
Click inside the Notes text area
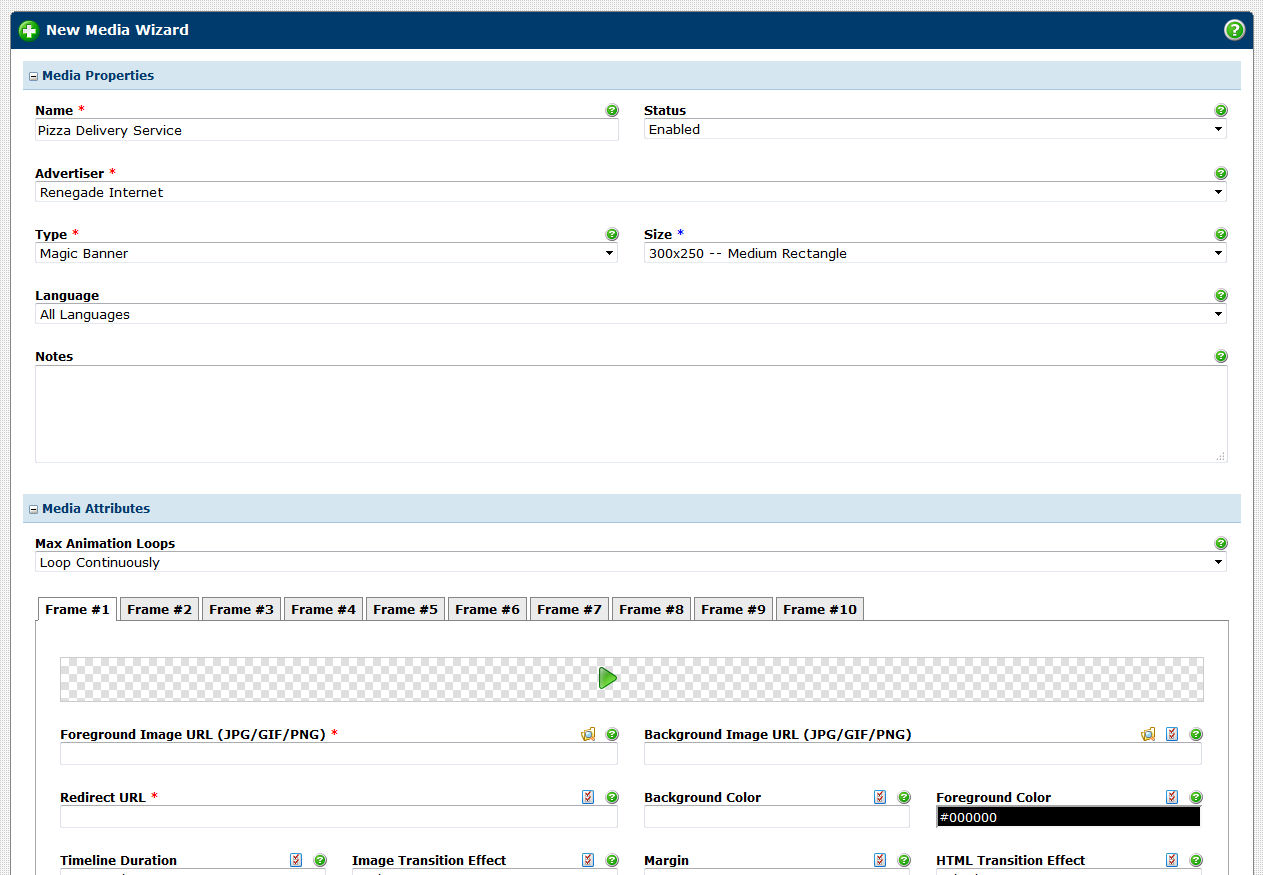point(630,414)
